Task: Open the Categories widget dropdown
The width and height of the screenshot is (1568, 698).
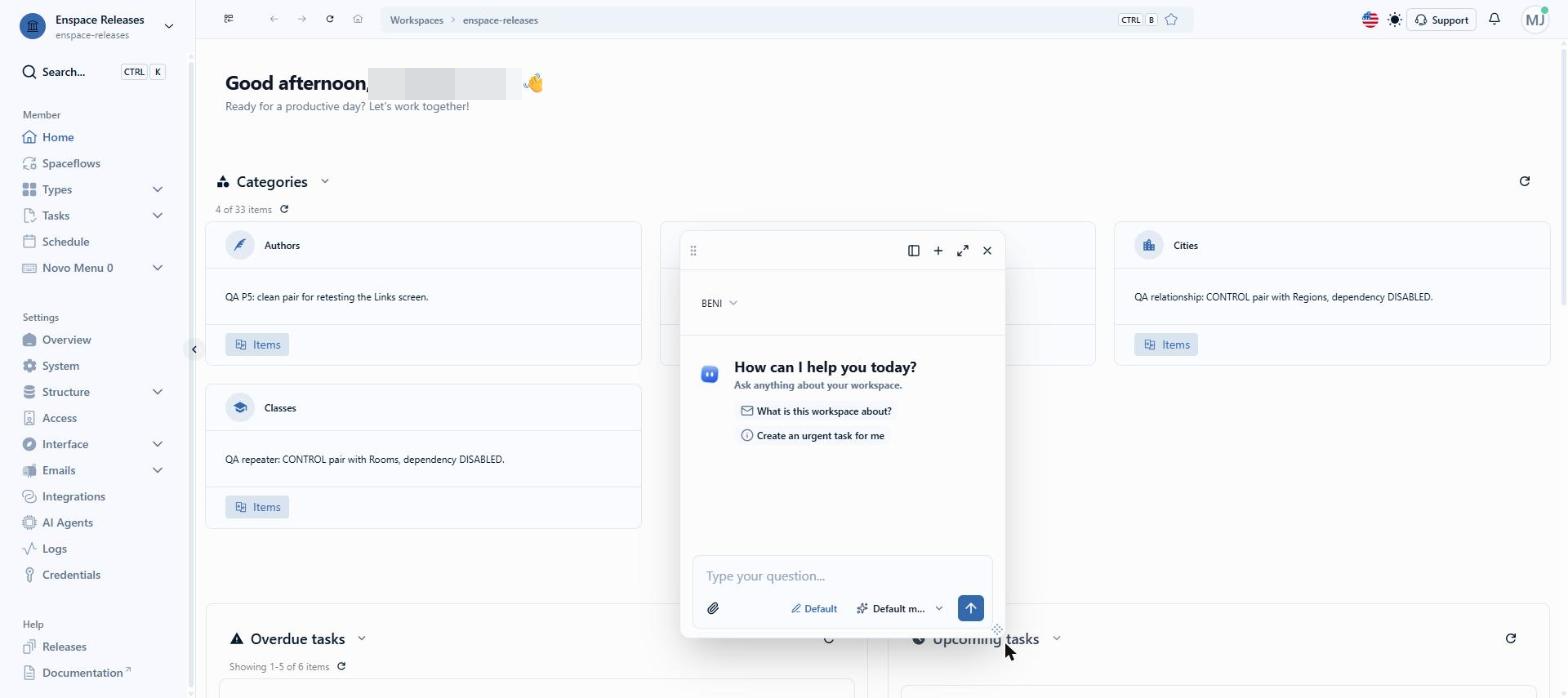Action: (325, 181)
